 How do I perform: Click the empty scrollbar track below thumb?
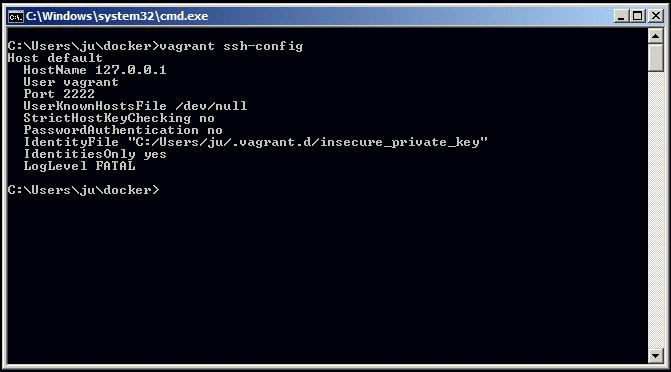[655, 210]
